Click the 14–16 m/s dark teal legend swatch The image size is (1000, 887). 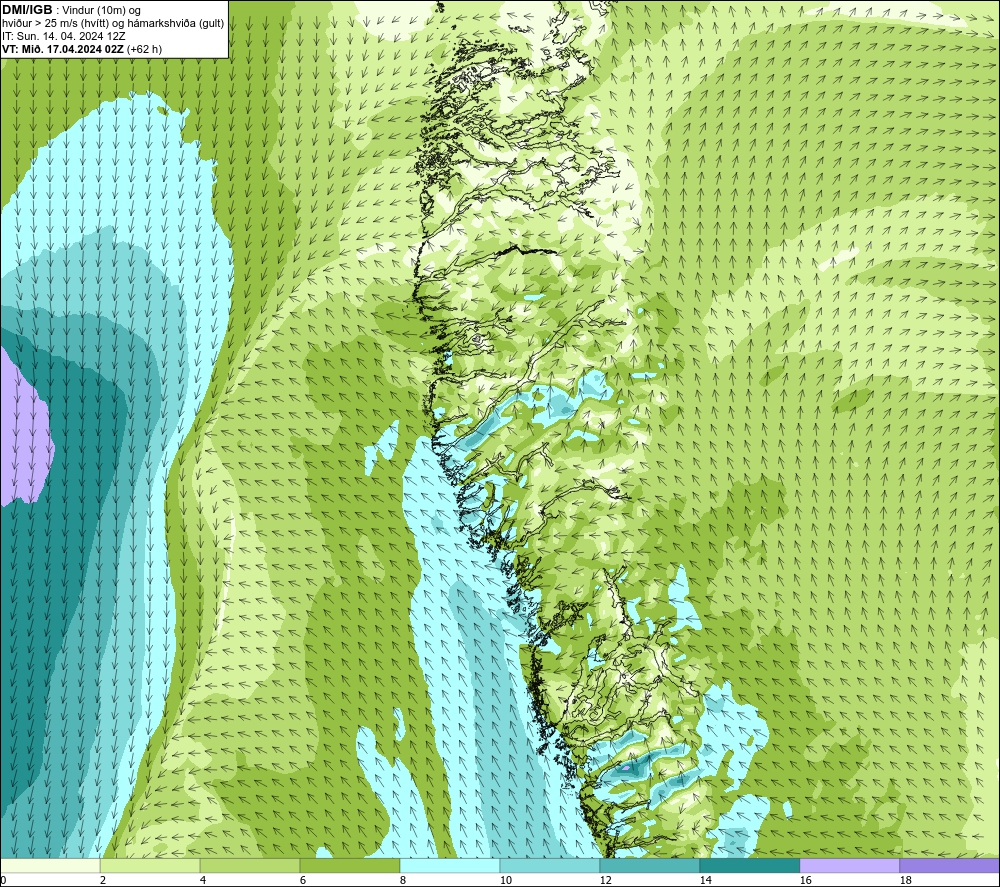pos(749,865)
